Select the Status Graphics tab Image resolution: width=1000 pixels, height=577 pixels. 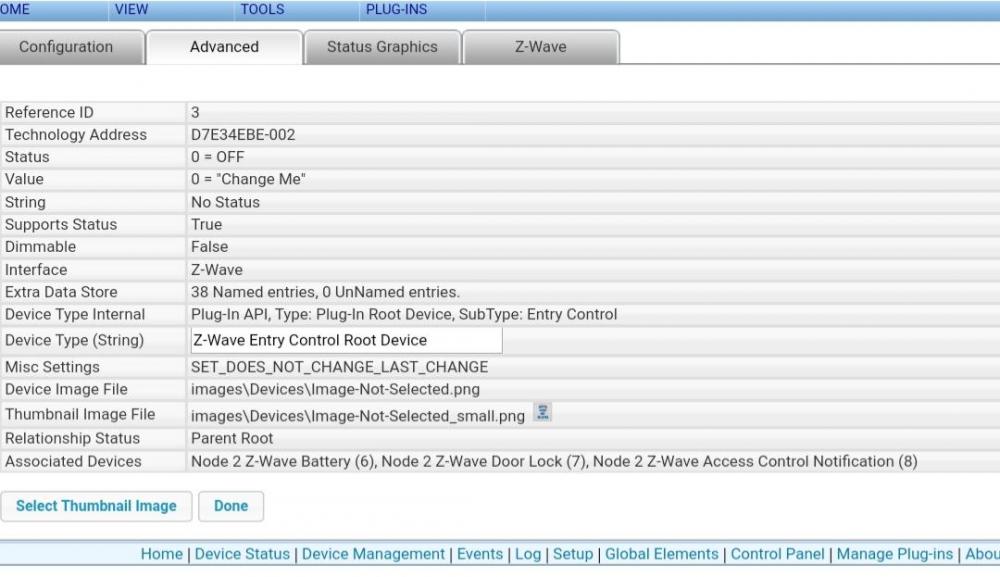tap(382, 47)
